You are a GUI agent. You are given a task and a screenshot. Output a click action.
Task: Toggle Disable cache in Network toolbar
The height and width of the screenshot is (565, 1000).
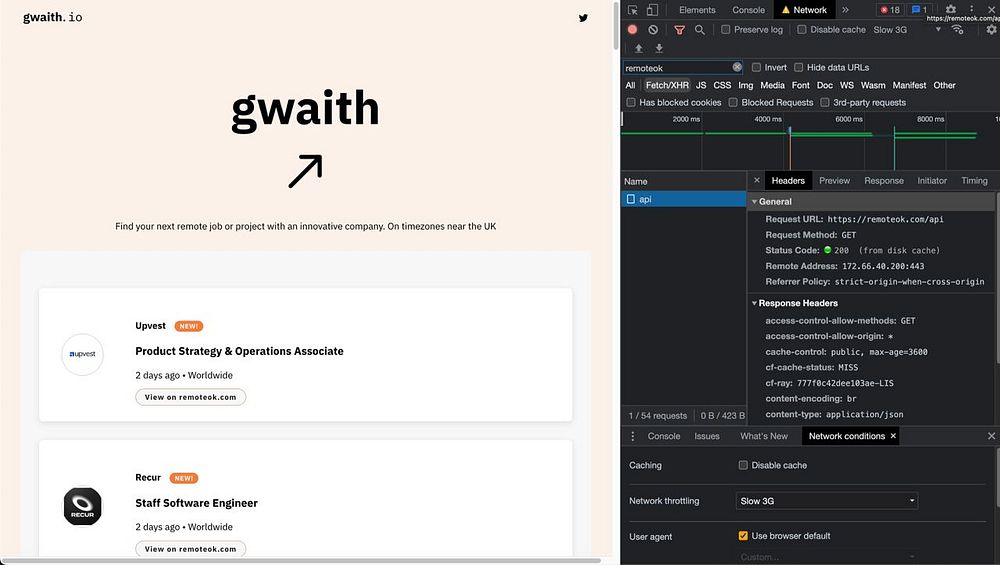802,29
